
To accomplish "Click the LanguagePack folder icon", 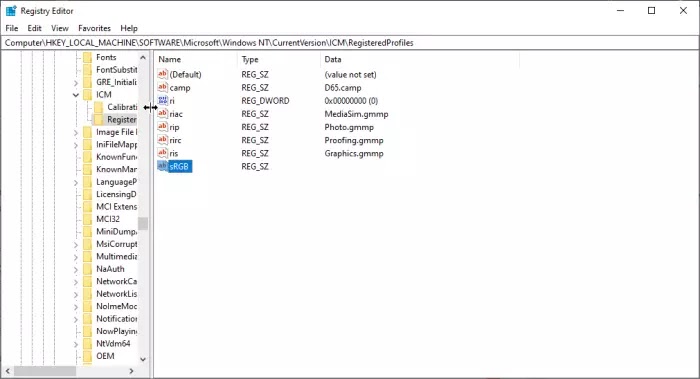I will pos(88,182).
